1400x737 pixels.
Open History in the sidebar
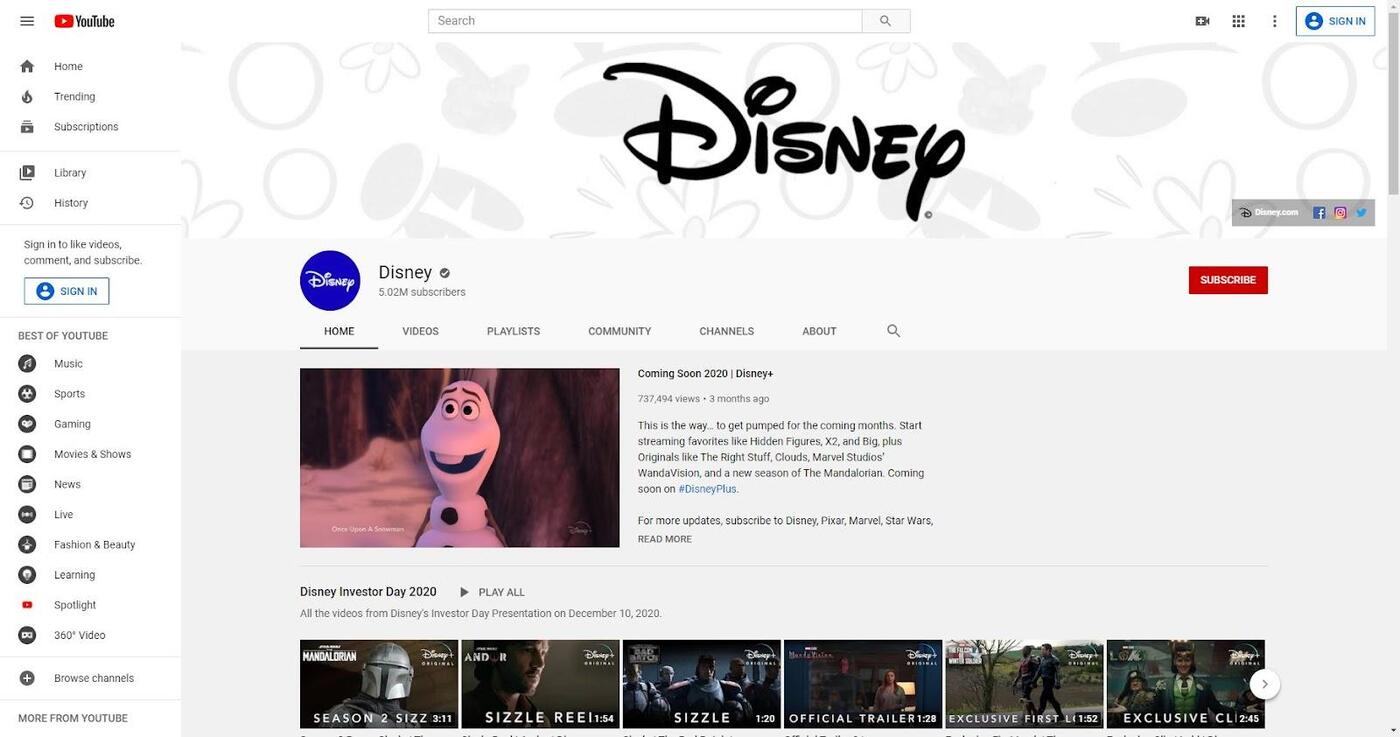(x=90, y=203)
